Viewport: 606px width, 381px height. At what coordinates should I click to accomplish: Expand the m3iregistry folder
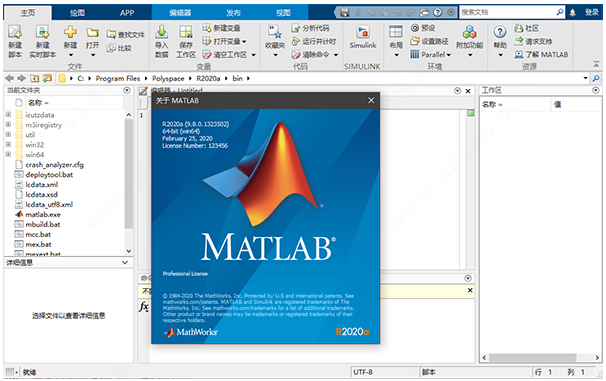click(8, 124)
